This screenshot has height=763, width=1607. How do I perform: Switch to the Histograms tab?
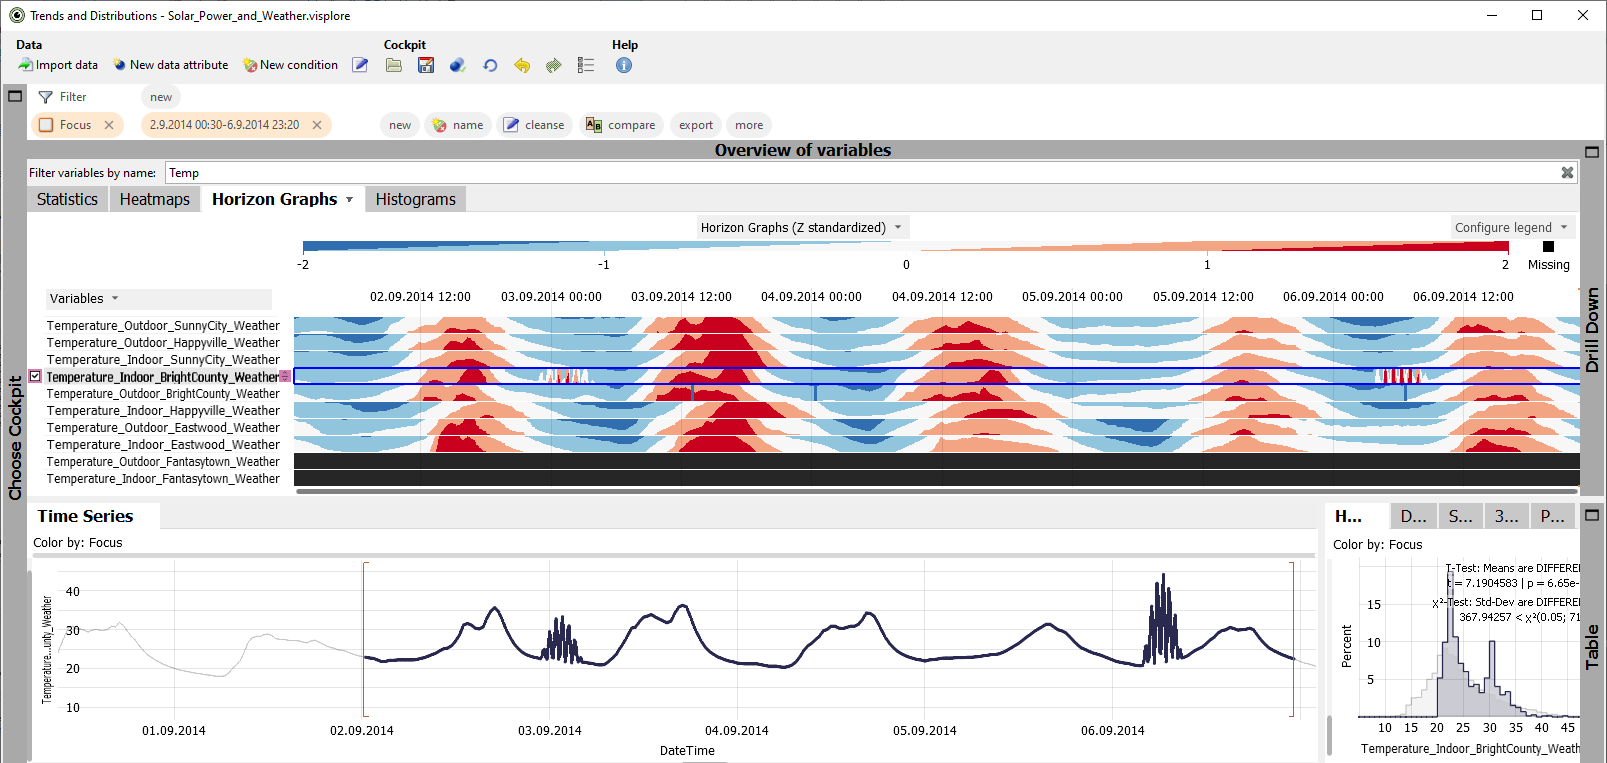pos(415,199)
